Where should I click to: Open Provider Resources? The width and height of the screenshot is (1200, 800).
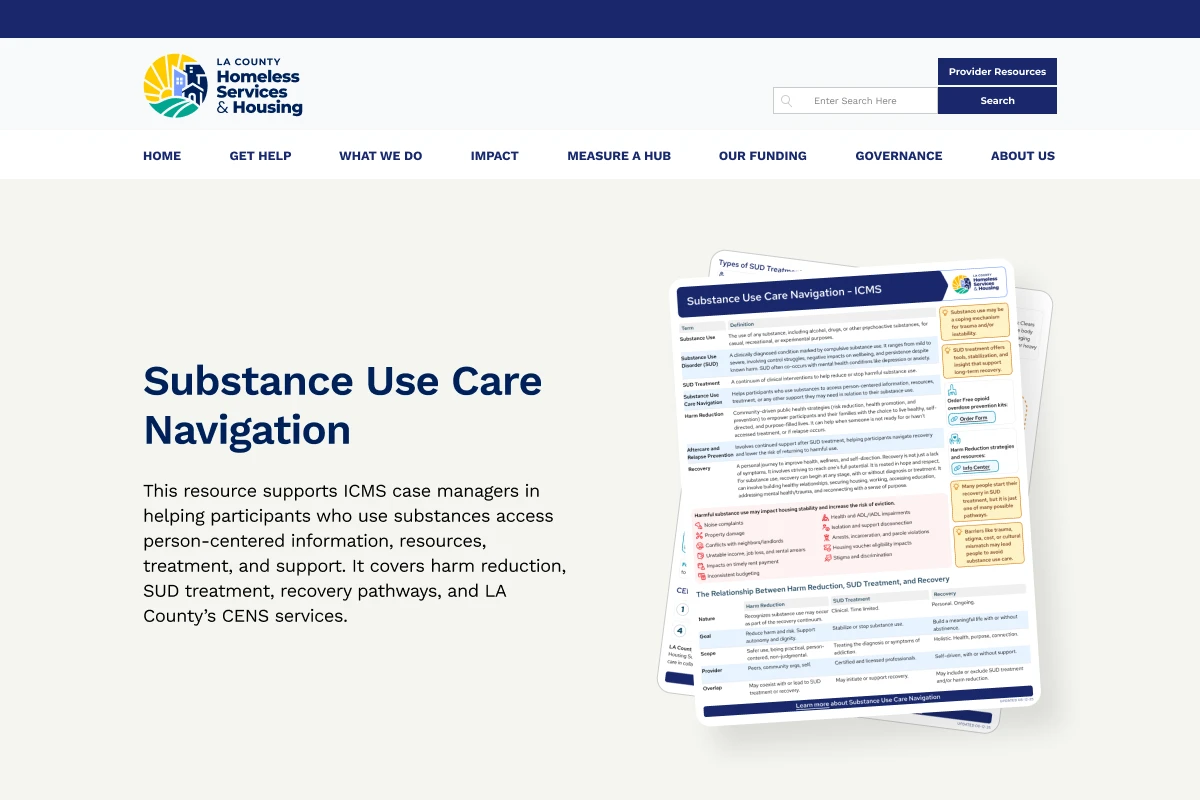point(997,72)
